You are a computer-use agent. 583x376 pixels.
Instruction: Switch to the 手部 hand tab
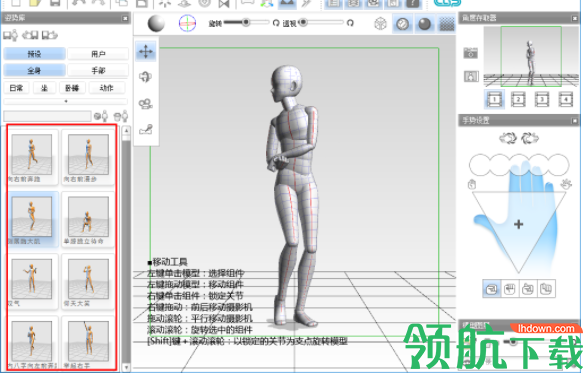(98, 70)
